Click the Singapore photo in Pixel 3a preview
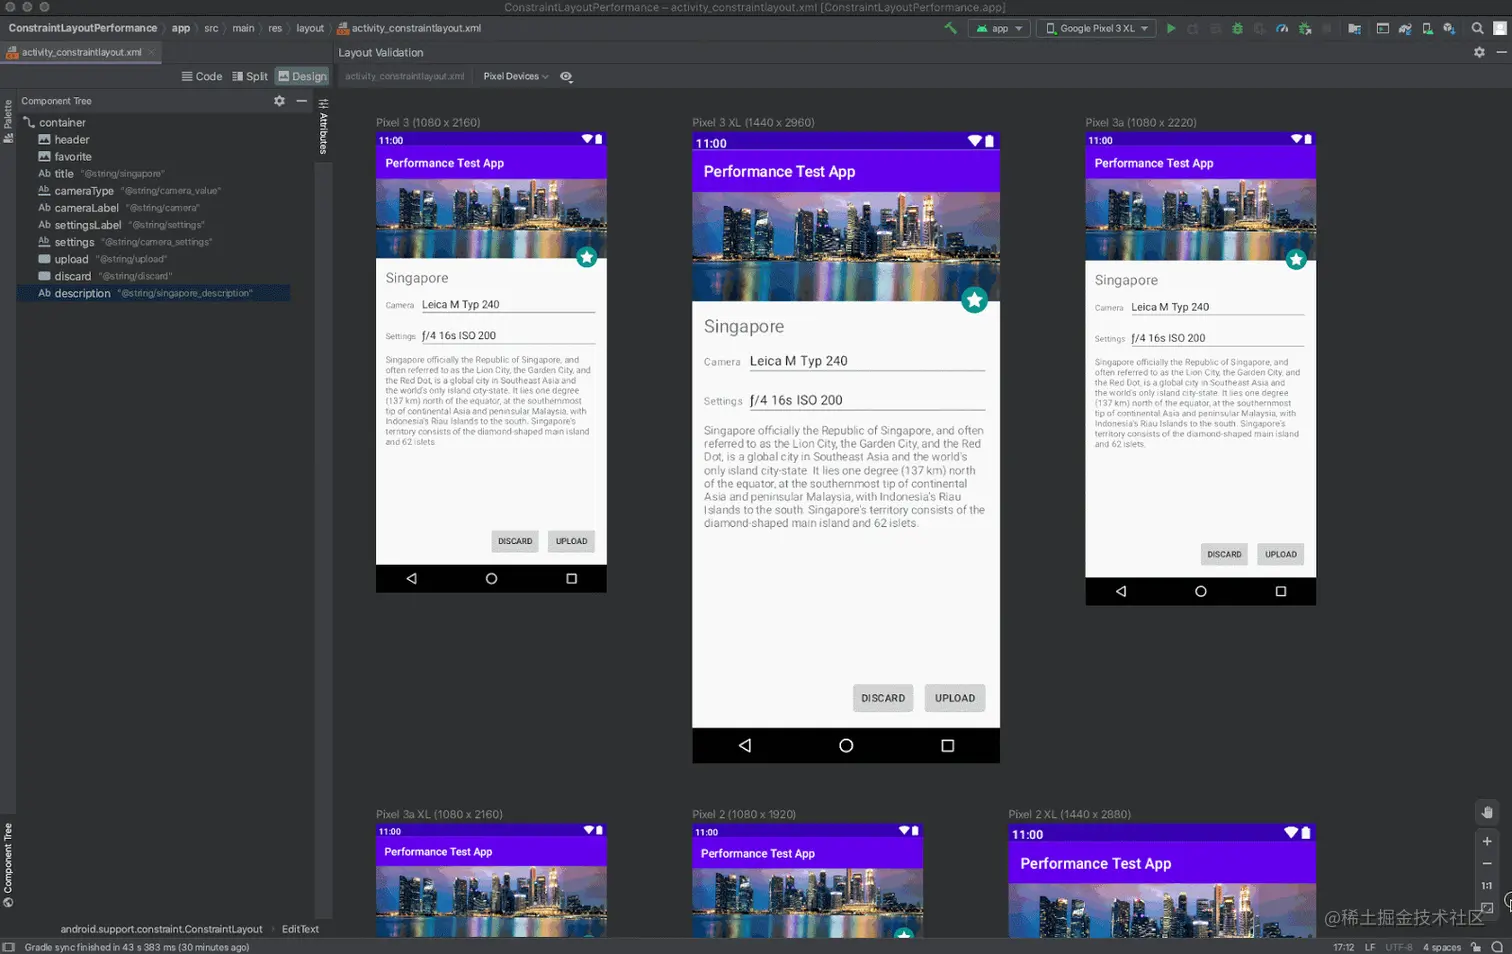The height and width of the screenshot is (954, 1512). 1200,220
